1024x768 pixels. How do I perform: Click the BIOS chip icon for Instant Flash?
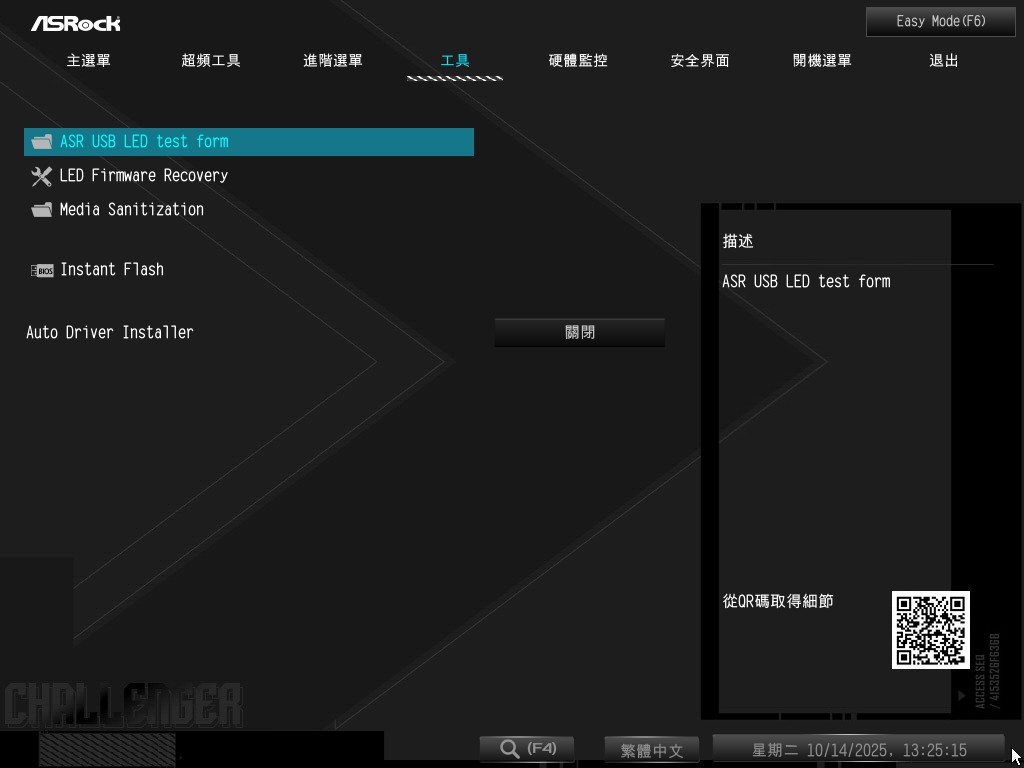coord(41,270)
